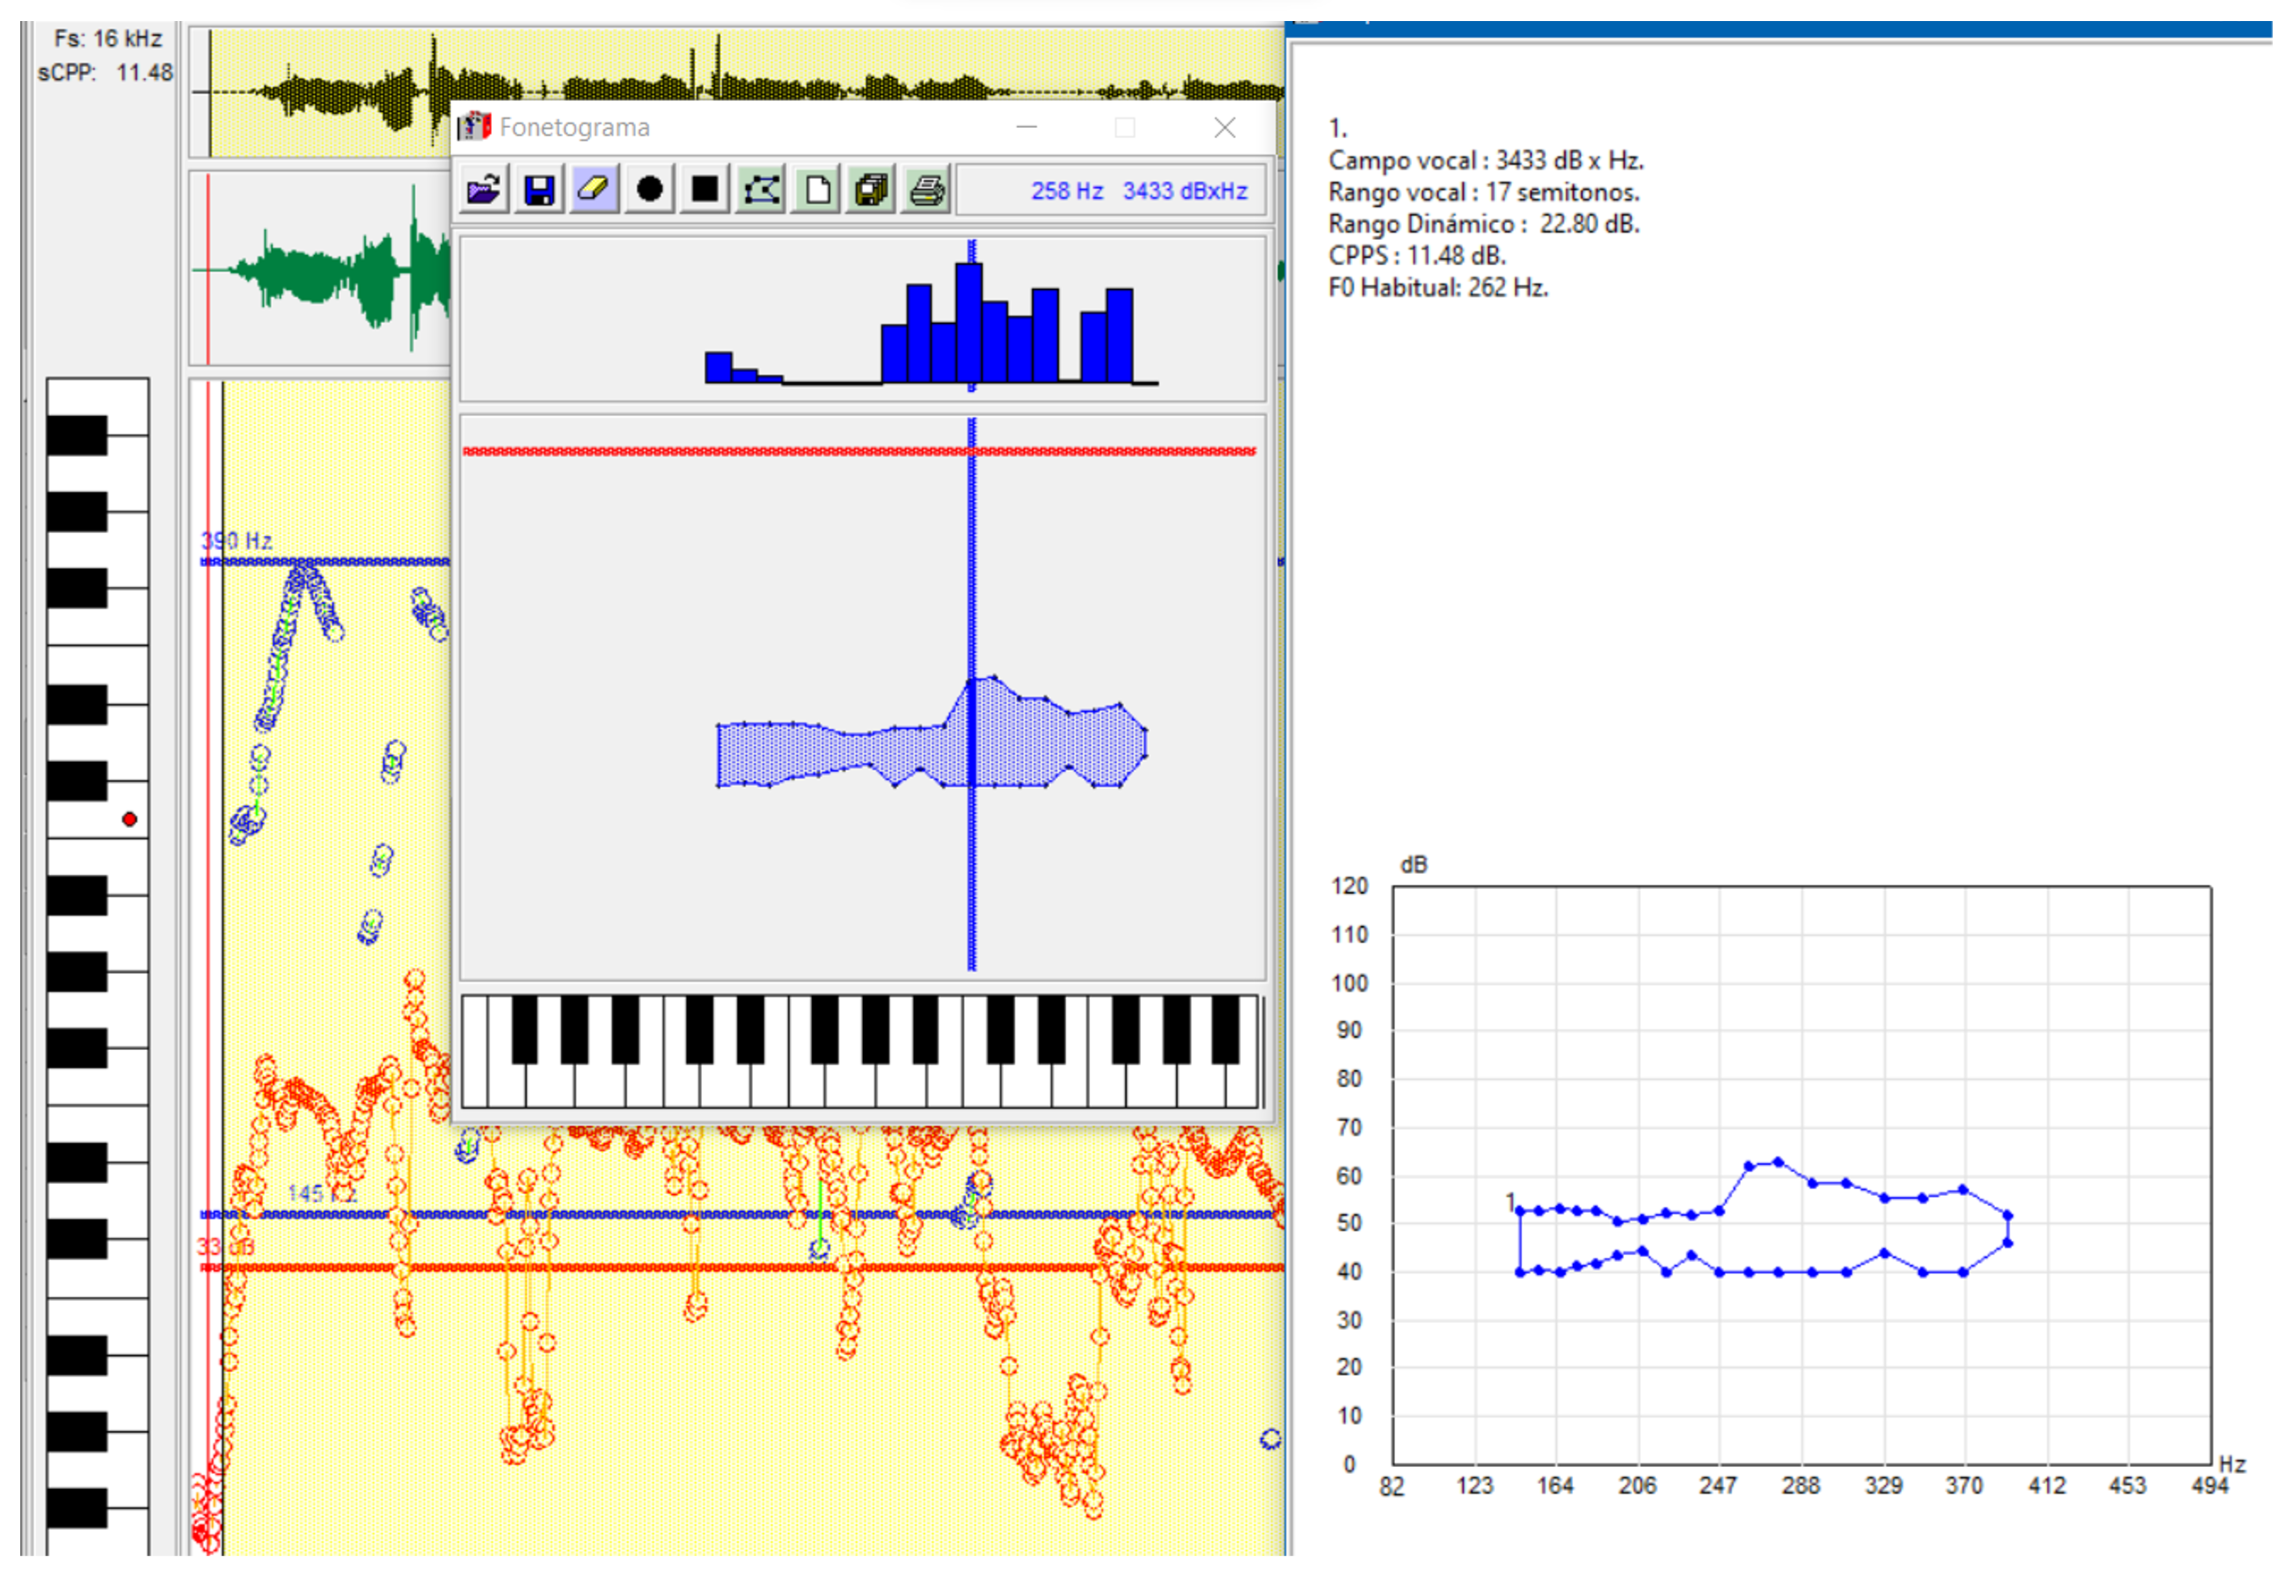This screenshot has width=2273, height=1579.
Task: Click the 258 Hz readout field
Action: click(x=1066, y=191)
